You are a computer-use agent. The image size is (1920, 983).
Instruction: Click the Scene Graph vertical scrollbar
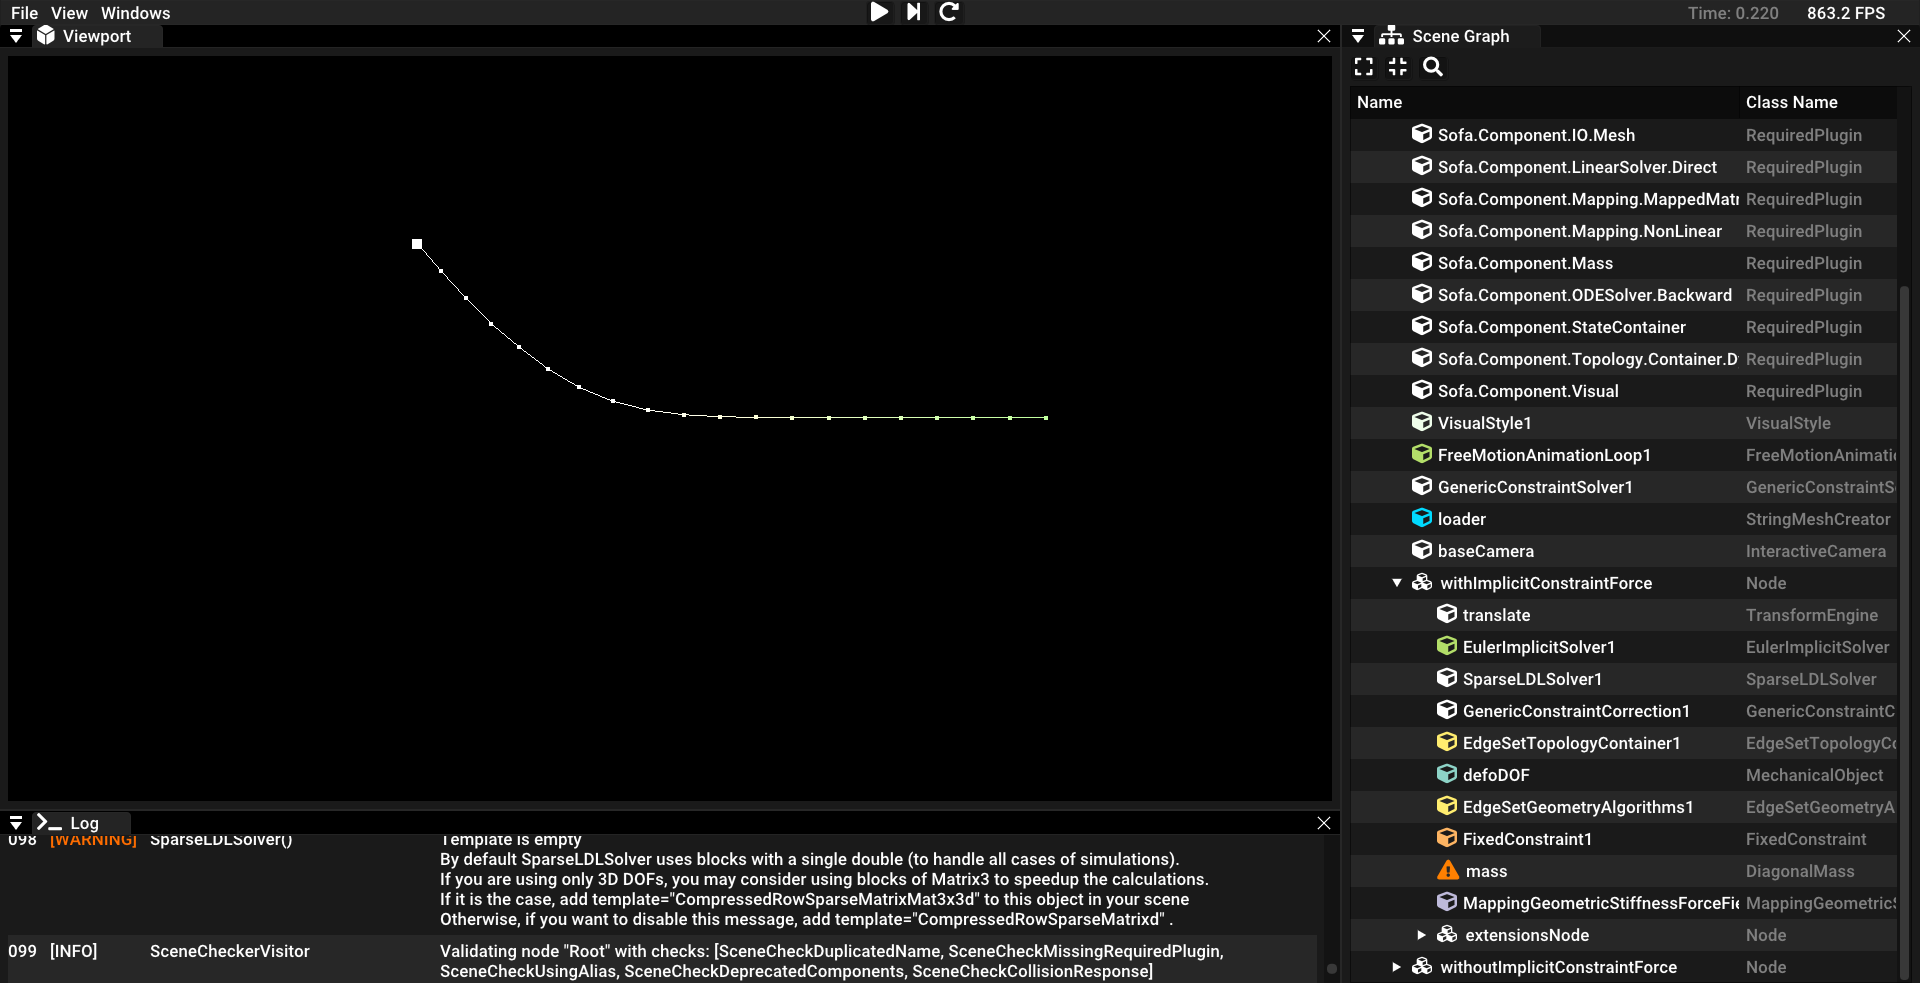tap(1904, 632)
